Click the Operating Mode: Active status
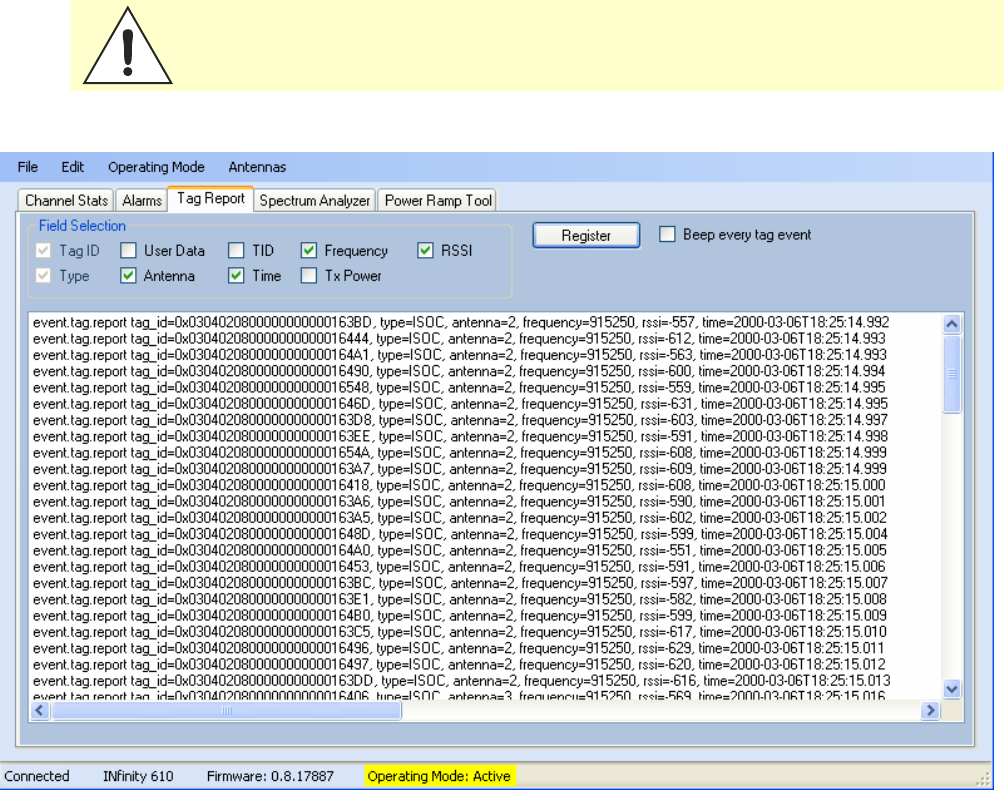The height and width of the screenshot is (790, 1004). pos(439,777)
